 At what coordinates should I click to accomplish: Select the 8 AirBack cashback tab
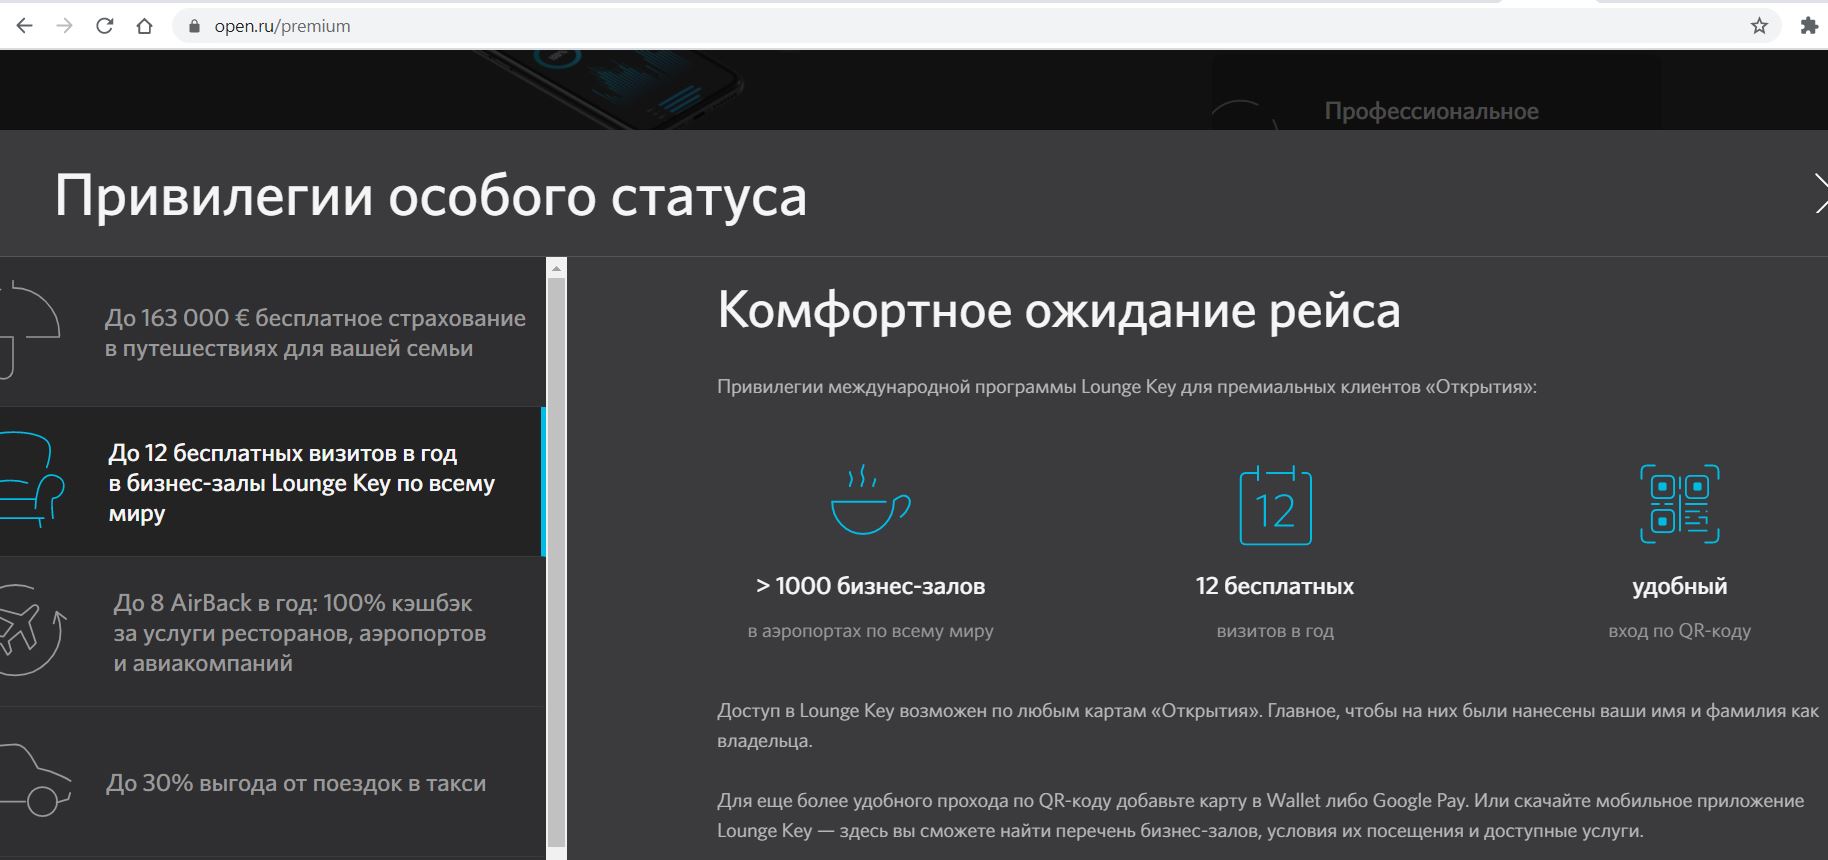[272, 632]
